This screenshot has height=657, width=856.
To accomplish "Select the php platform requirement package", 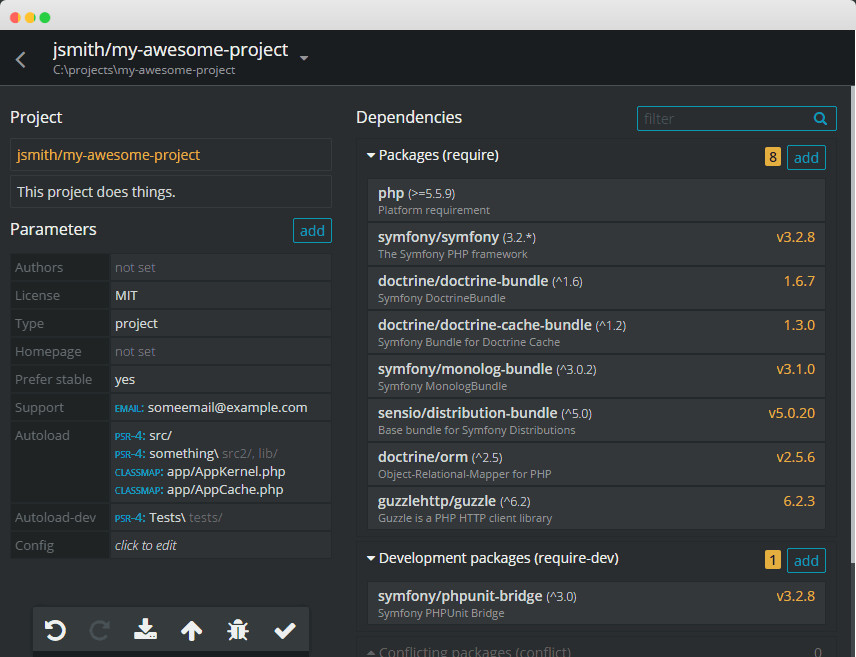I will pos(596,200).
